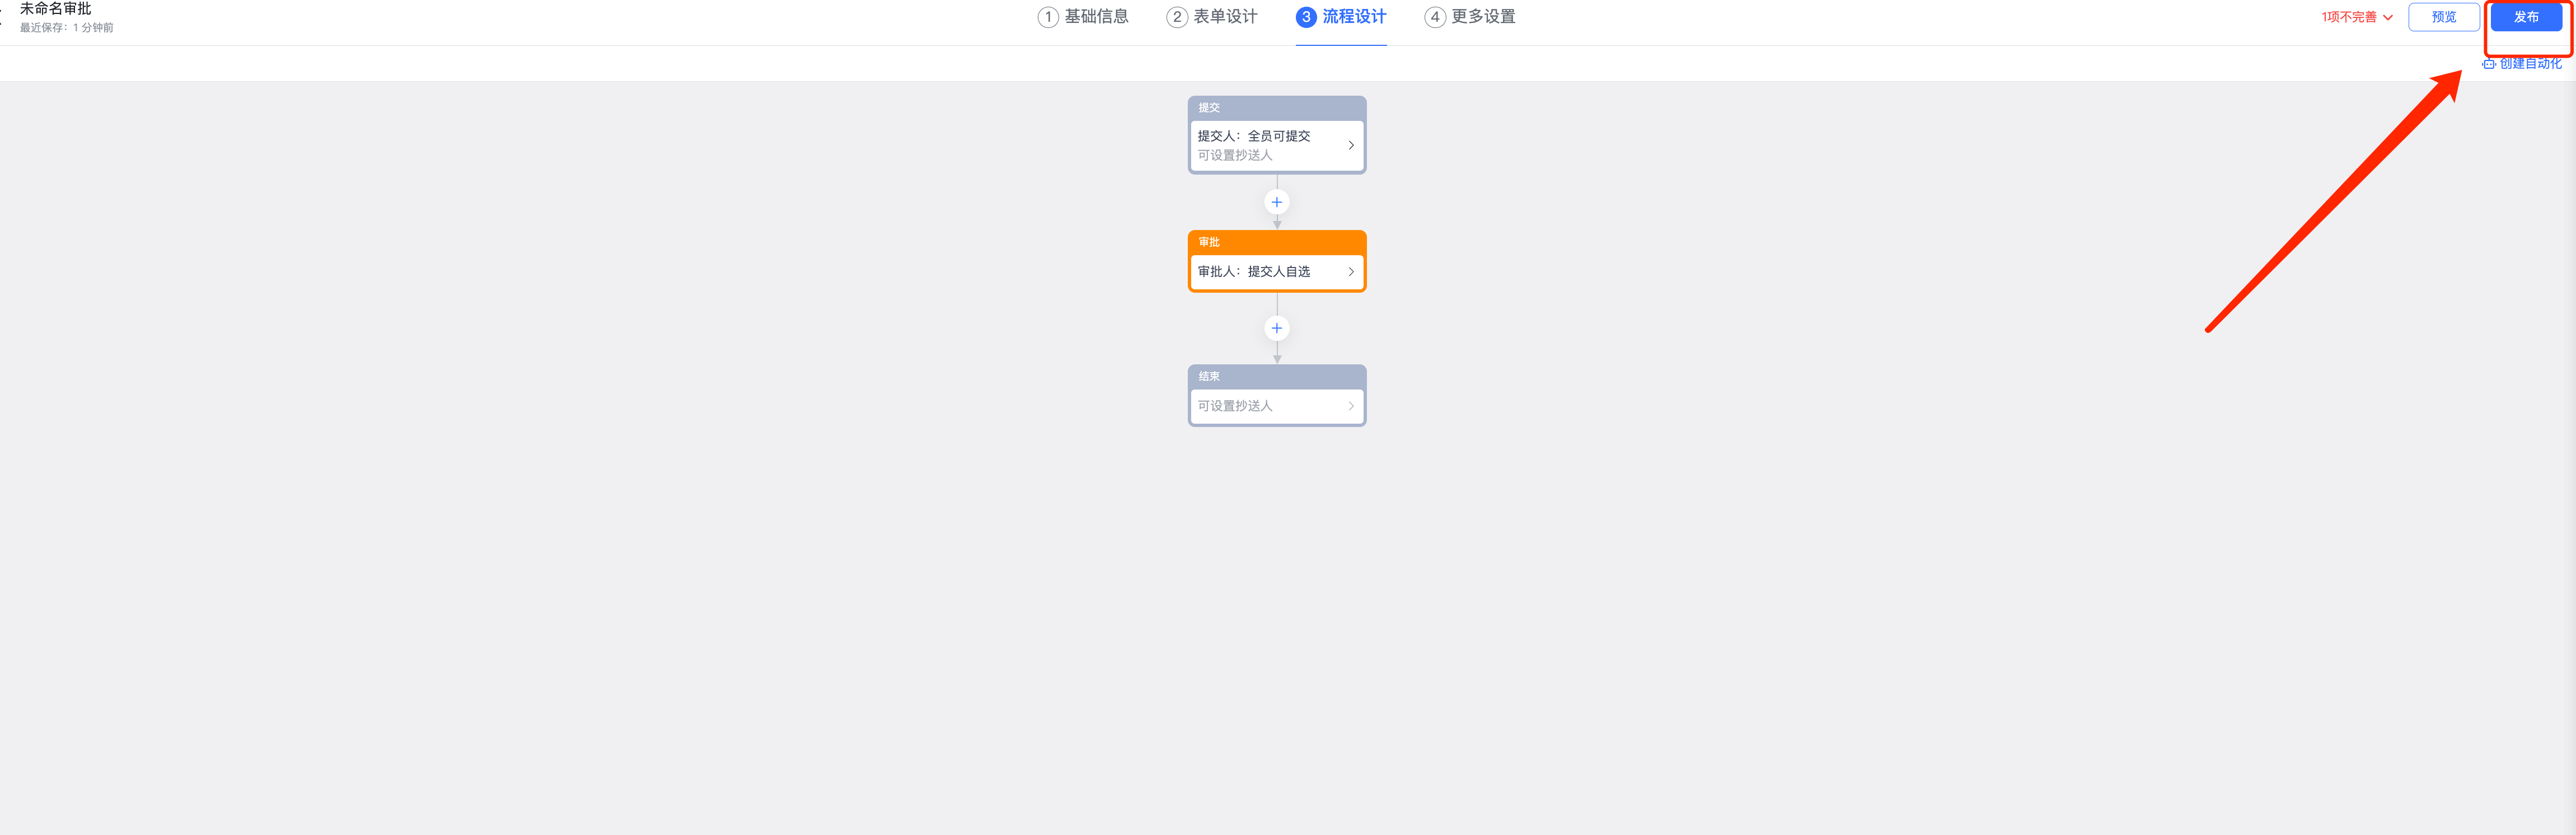The height and width of the screenshot is (835, 2576).
Task: Click 提交人：全员可提交 text
Action: coord(1254,136)
